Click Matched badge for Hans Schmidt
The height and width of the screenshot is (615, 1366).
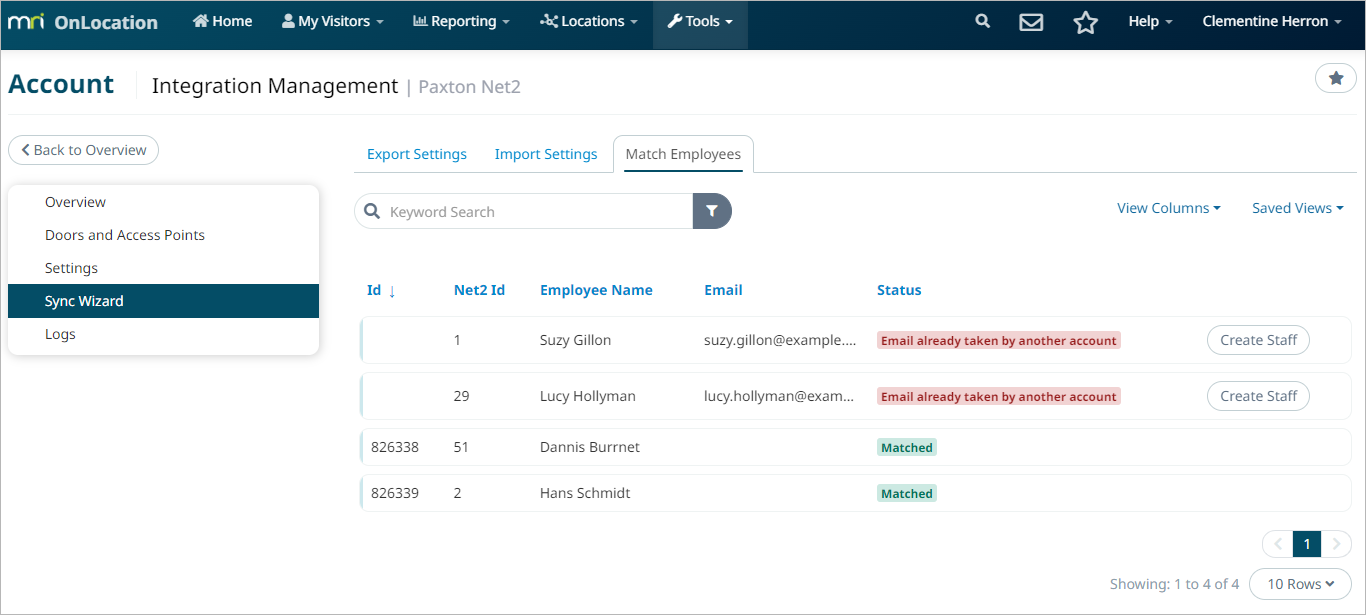pos(907,493)
